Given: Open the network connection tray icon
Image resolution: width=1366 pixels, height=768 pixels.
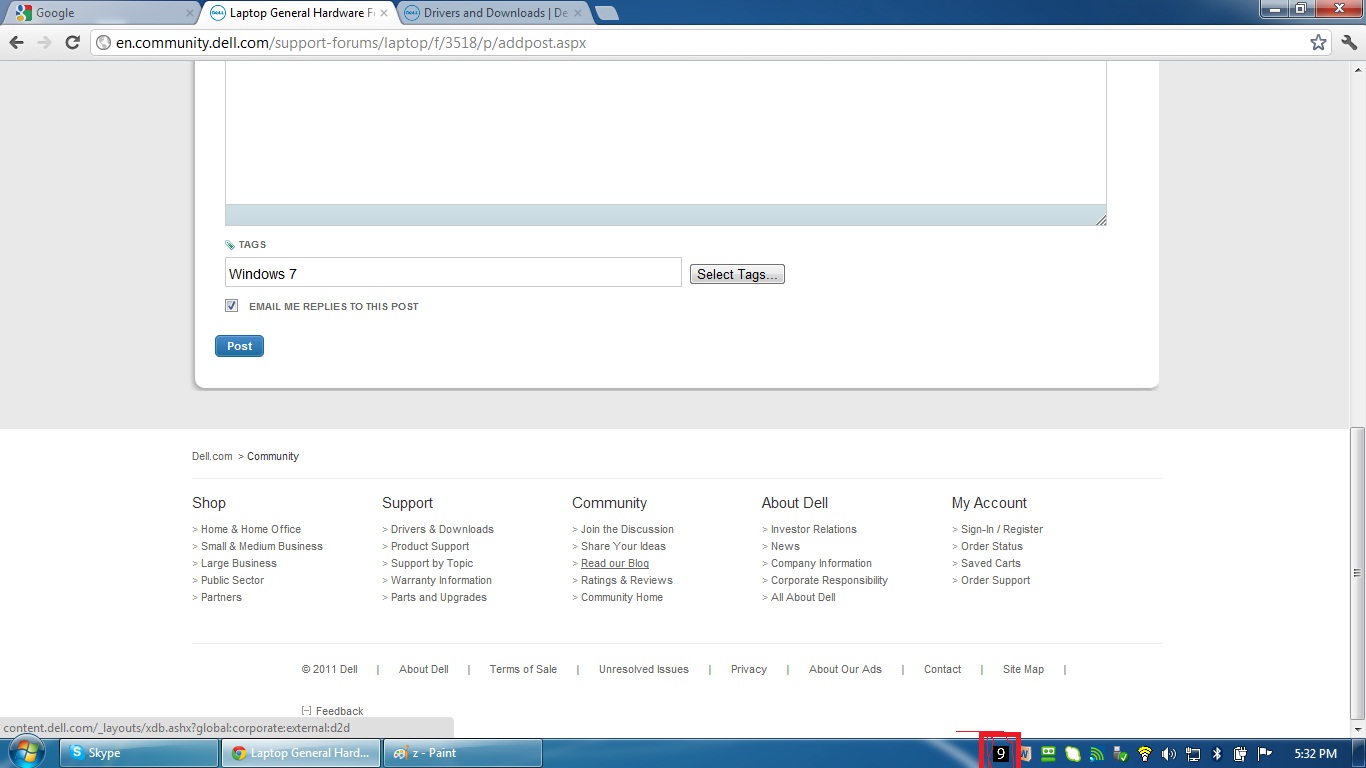Looking at the screenshot, I should tap(1193, 754).
